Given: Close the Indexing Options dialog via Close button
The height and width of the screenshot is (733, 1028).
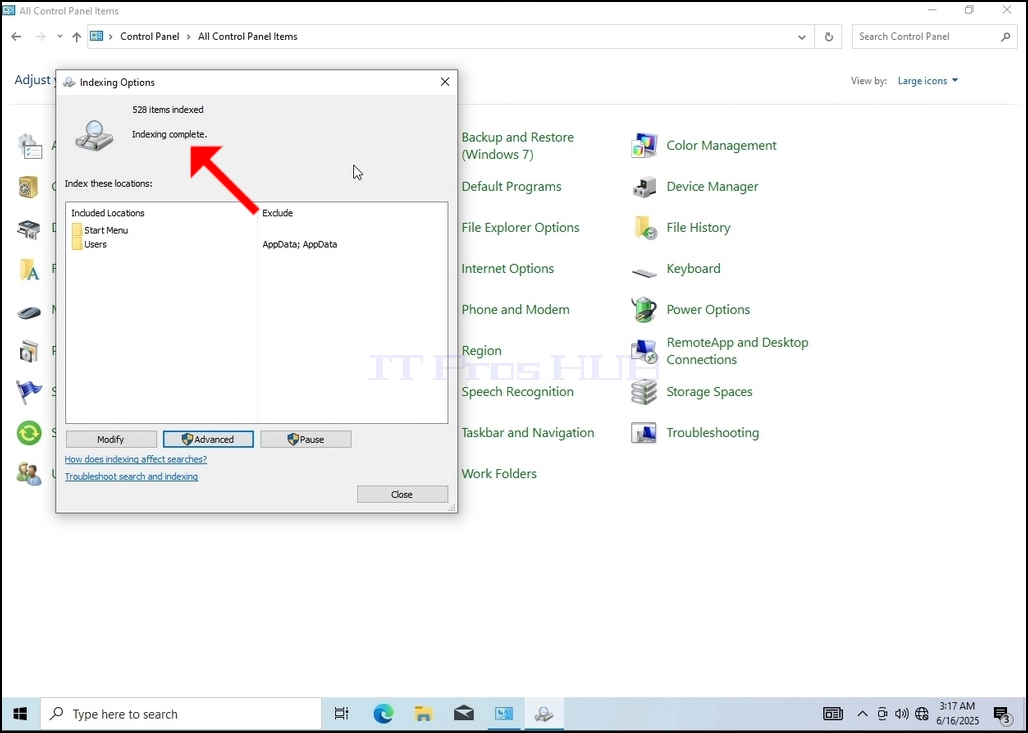Looking at the screenshot, I should pos(402,494).
